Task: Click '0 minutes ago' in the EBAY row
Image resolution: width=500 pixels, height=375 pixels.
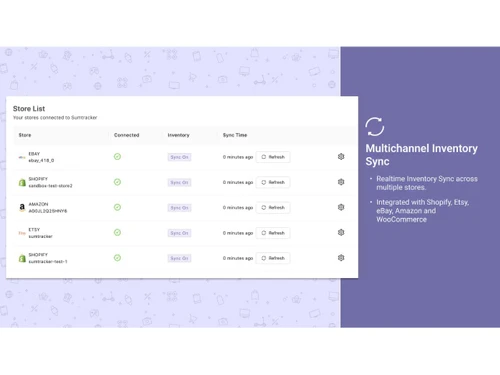Action: click(x=238, y=157)
